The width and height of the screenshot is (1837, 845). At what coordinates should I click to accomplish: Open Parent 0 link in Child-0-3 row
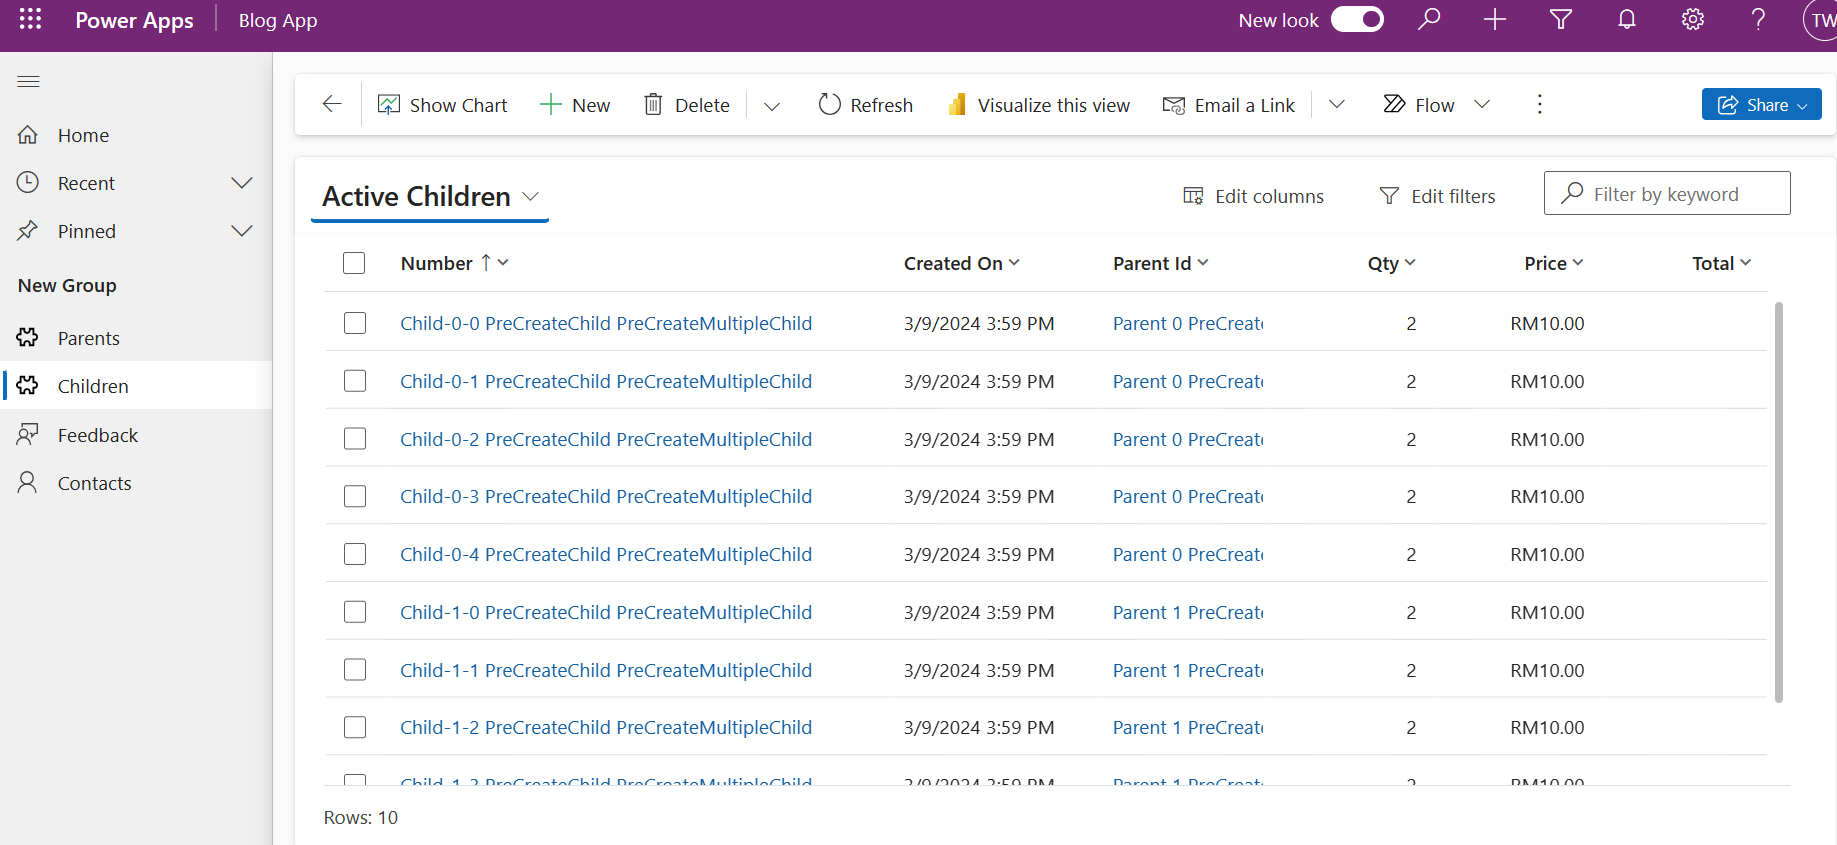click(1188, 496)
